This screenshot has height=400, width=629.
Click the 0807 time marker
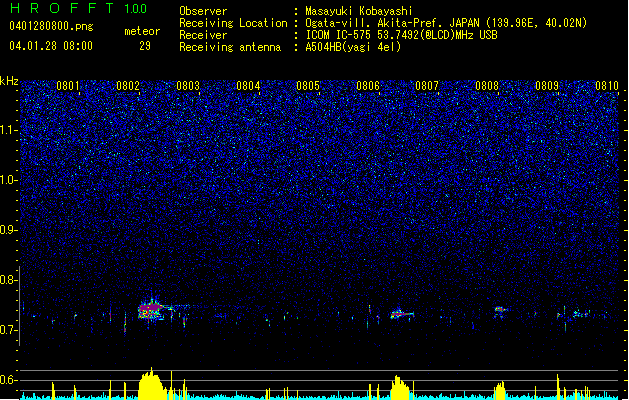click(427, 85)
